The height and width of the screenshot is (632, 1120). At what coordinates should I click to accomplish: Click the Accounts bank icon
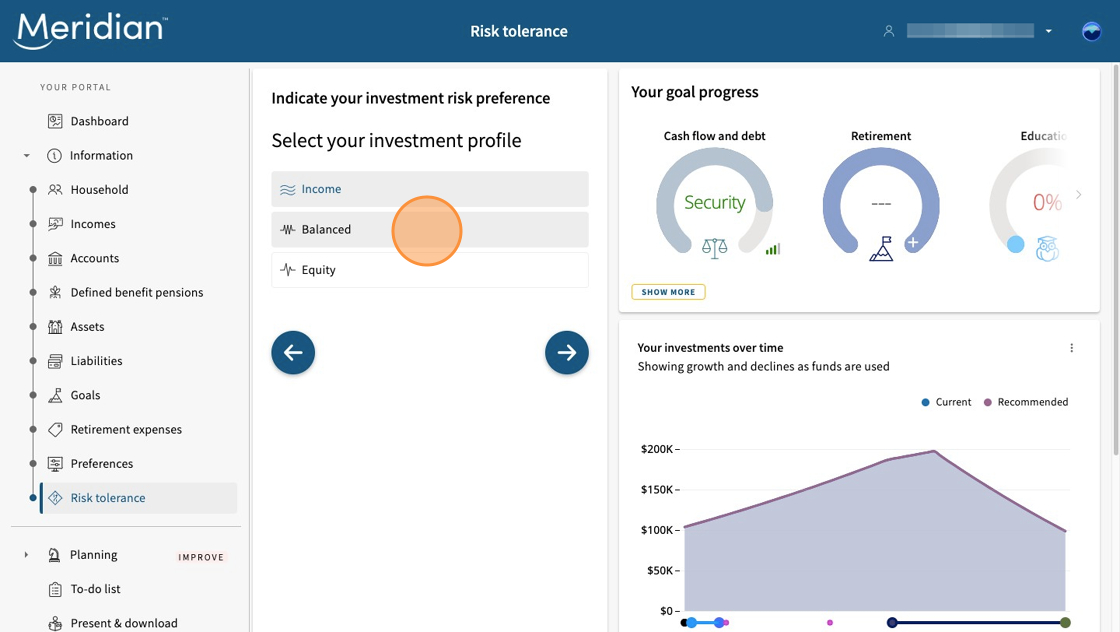[55, 259]
